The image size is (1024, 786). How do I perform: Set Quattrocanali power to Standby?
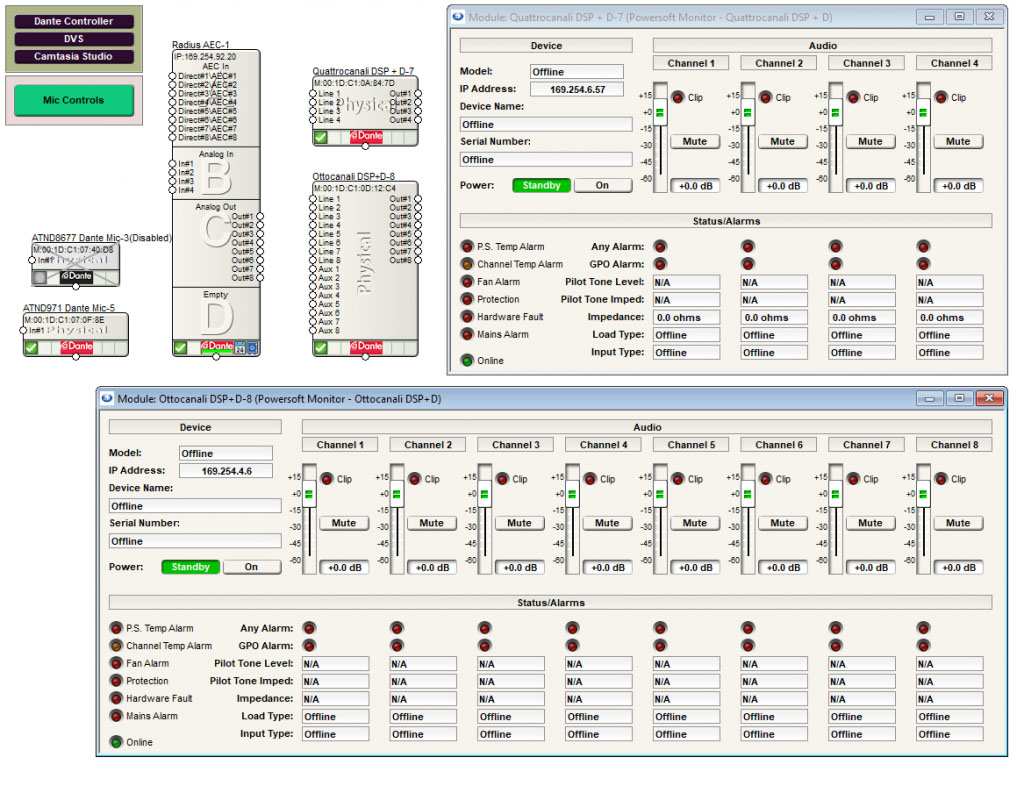541,185
